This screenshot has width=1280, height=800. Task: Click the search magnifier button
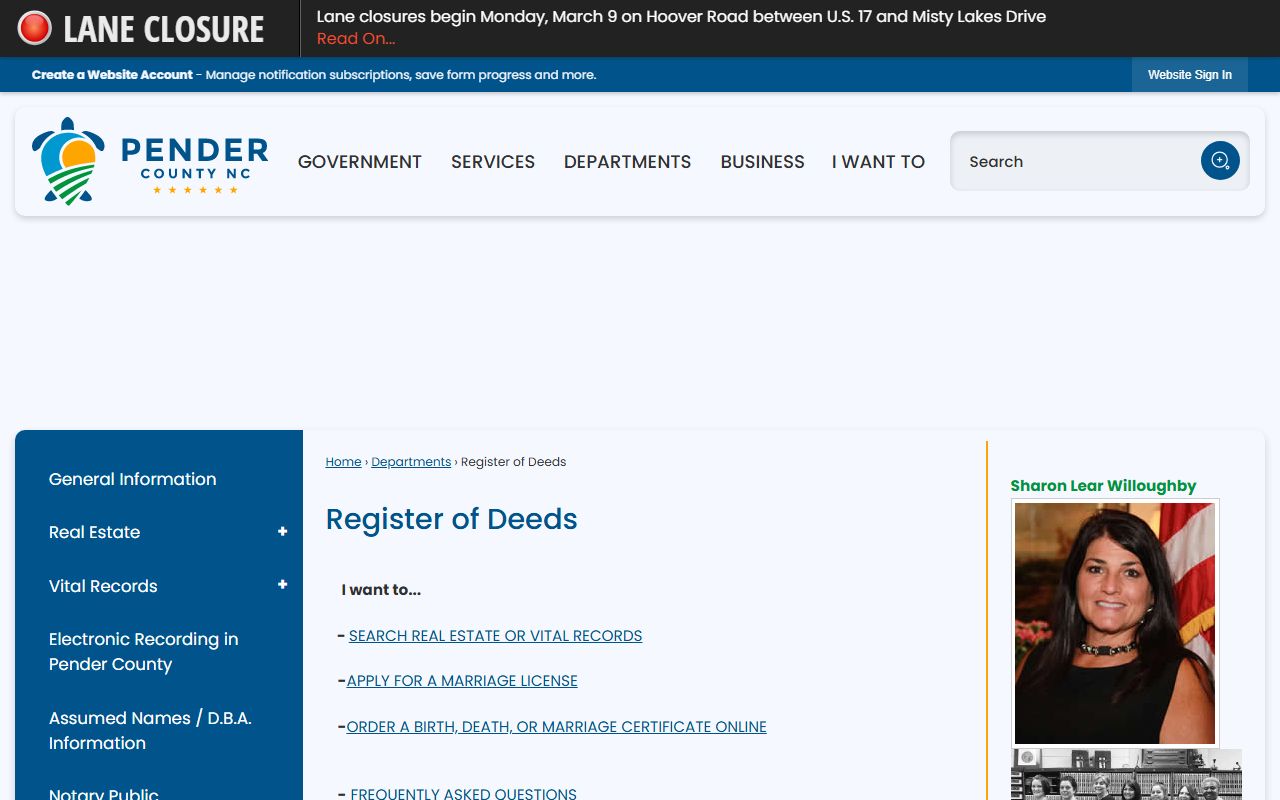tap(1220, 161)
